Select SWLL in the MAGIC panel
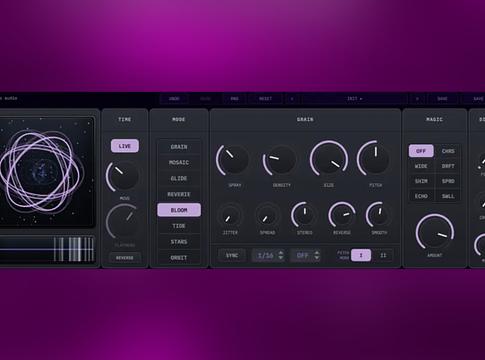 (x=448, y=196)
